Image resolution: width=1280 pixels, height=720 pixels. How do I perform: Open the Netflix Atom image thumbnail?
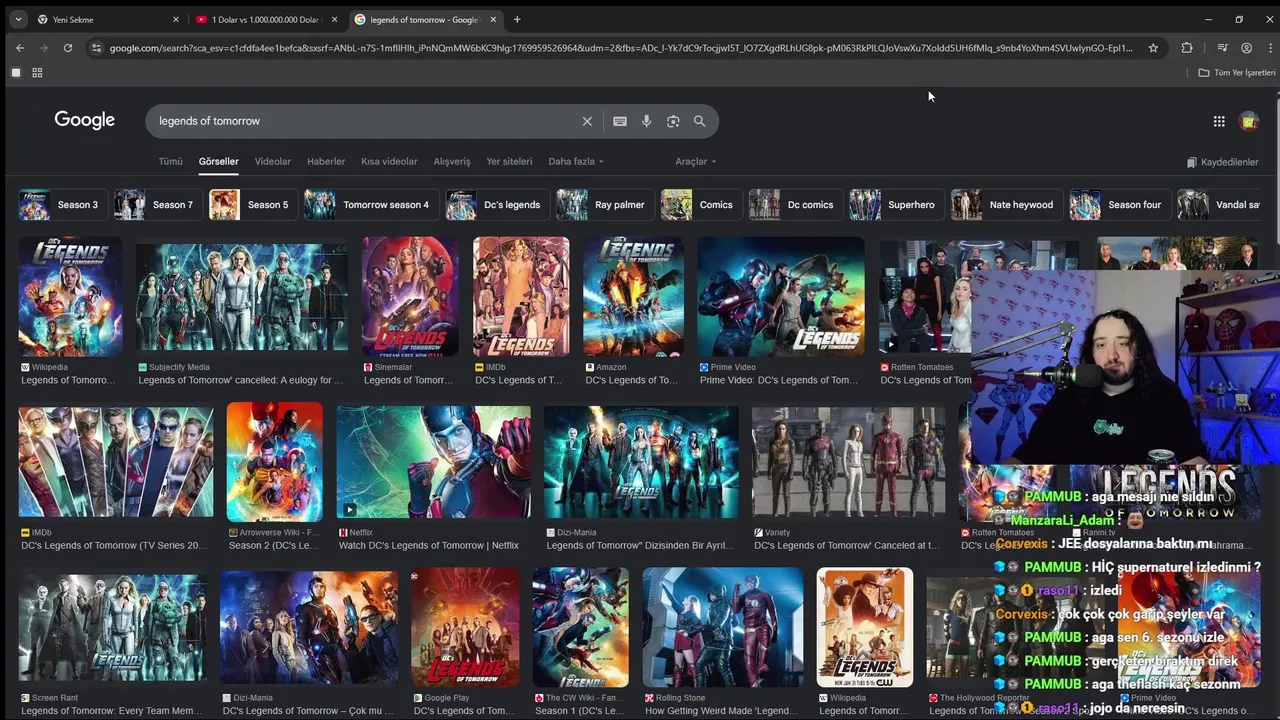[x=434, y=462]
